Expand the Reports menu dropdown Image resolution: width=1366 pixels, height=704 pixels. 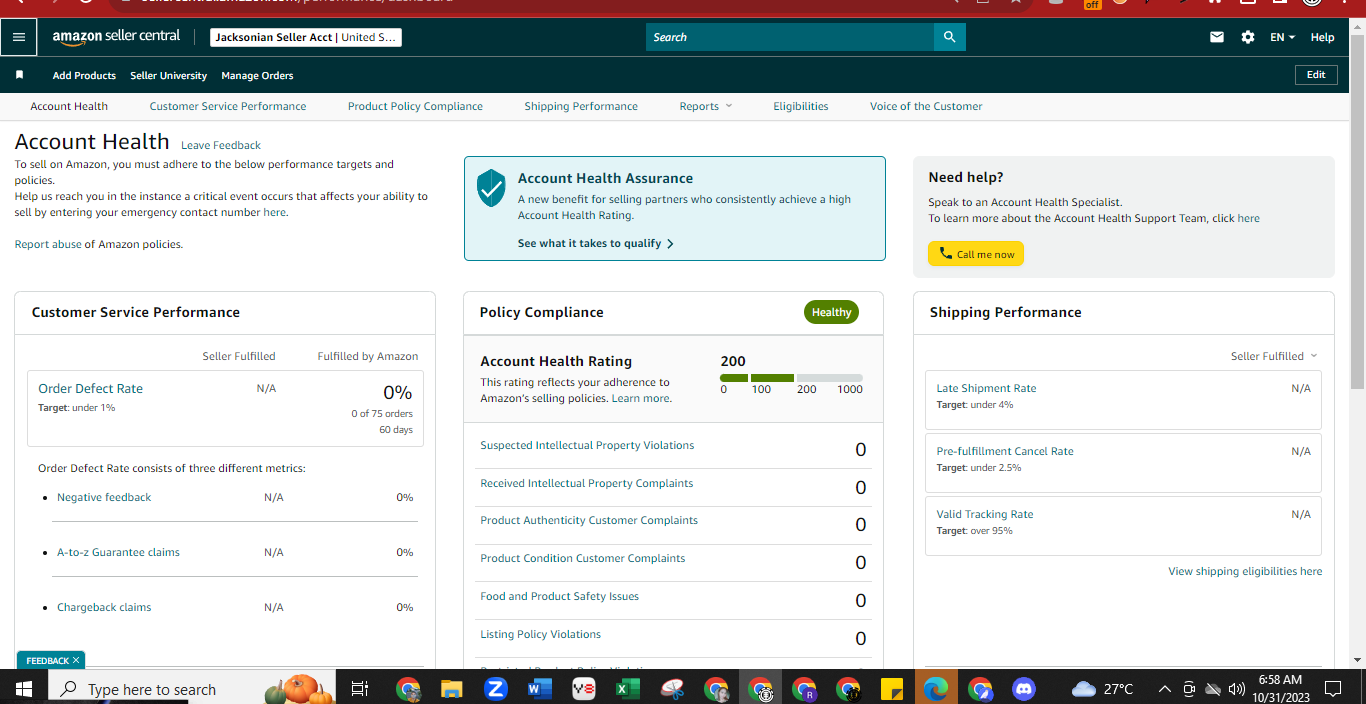(x=705, y=106)
